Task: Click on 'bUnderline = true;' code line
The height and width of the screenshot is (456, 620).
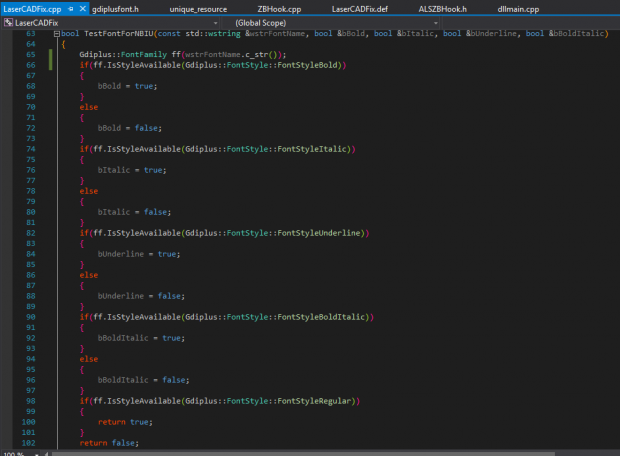Action: (139, 254)
